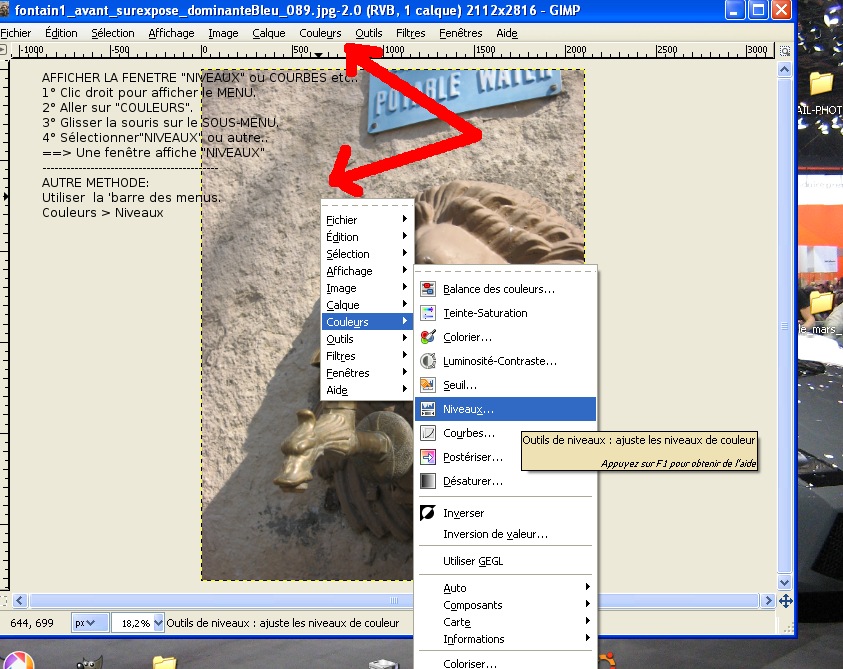Click the Teinte-Saturation icon
This screenshot has width=843, height=669.
(428, 313)
